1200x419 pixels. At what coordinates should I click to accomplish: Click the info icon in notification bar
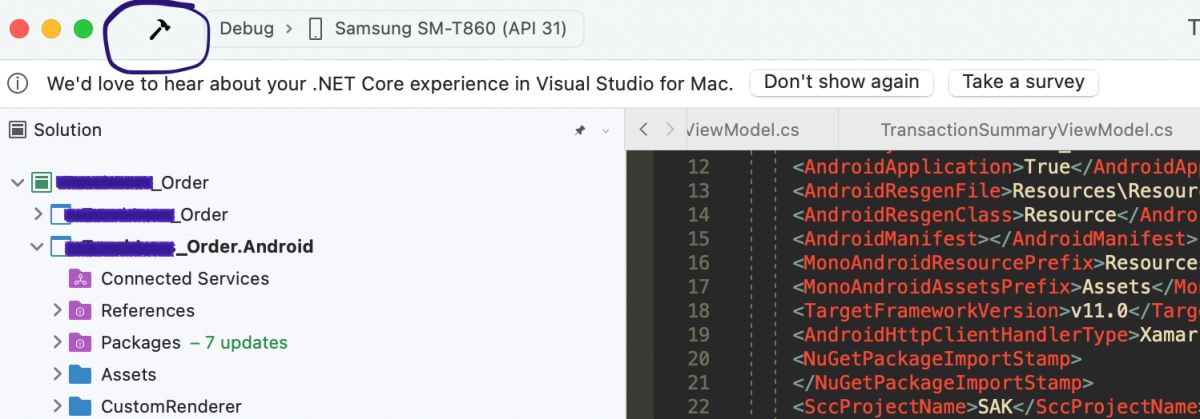pyautogui.click(x=19, y=83)
